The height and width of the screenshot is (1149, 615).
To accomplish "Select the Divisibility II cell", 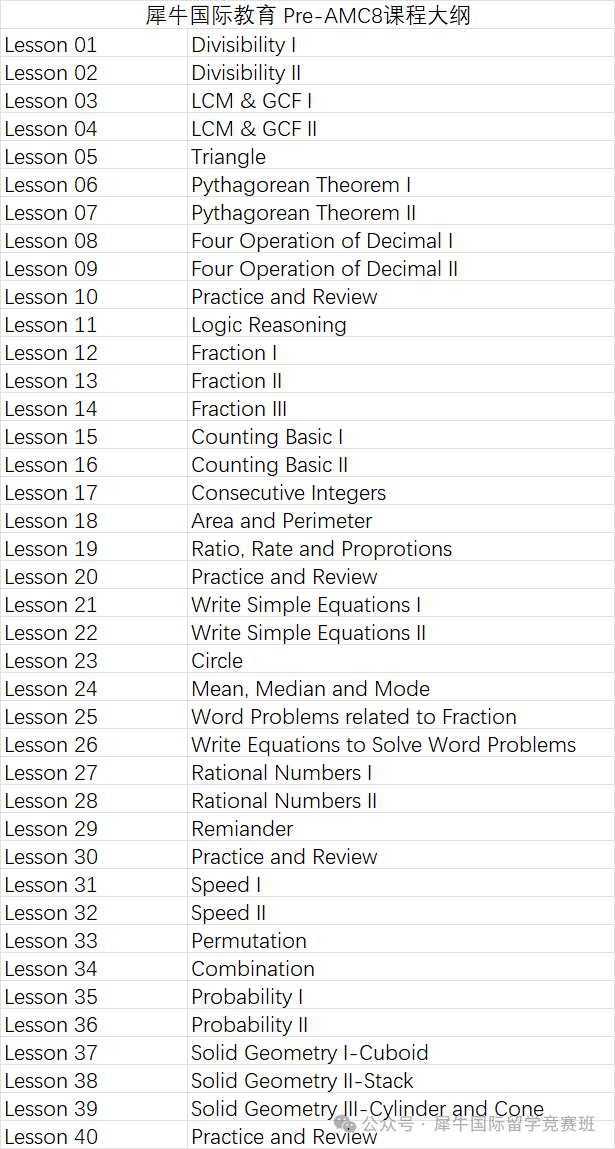I will (x=246, y=73).
